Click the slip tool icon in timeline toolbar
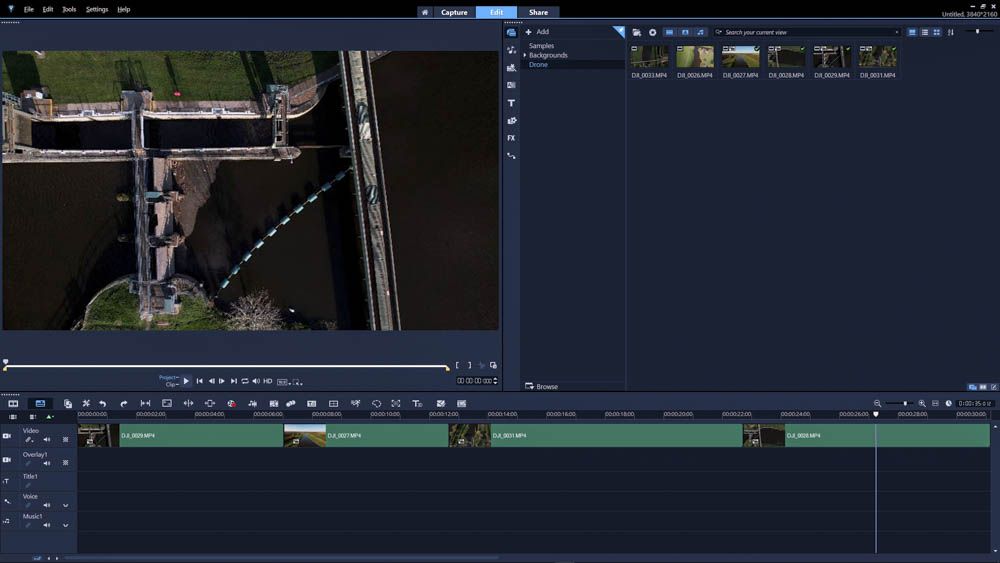This screenshot has width=1000, height=563. pyautogui.click(x=145, y=404)
